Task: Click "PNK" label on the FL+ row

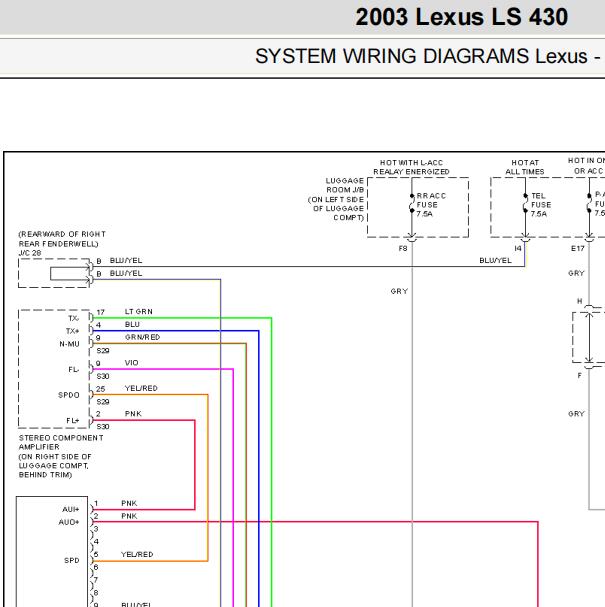Action: (133, 414)
